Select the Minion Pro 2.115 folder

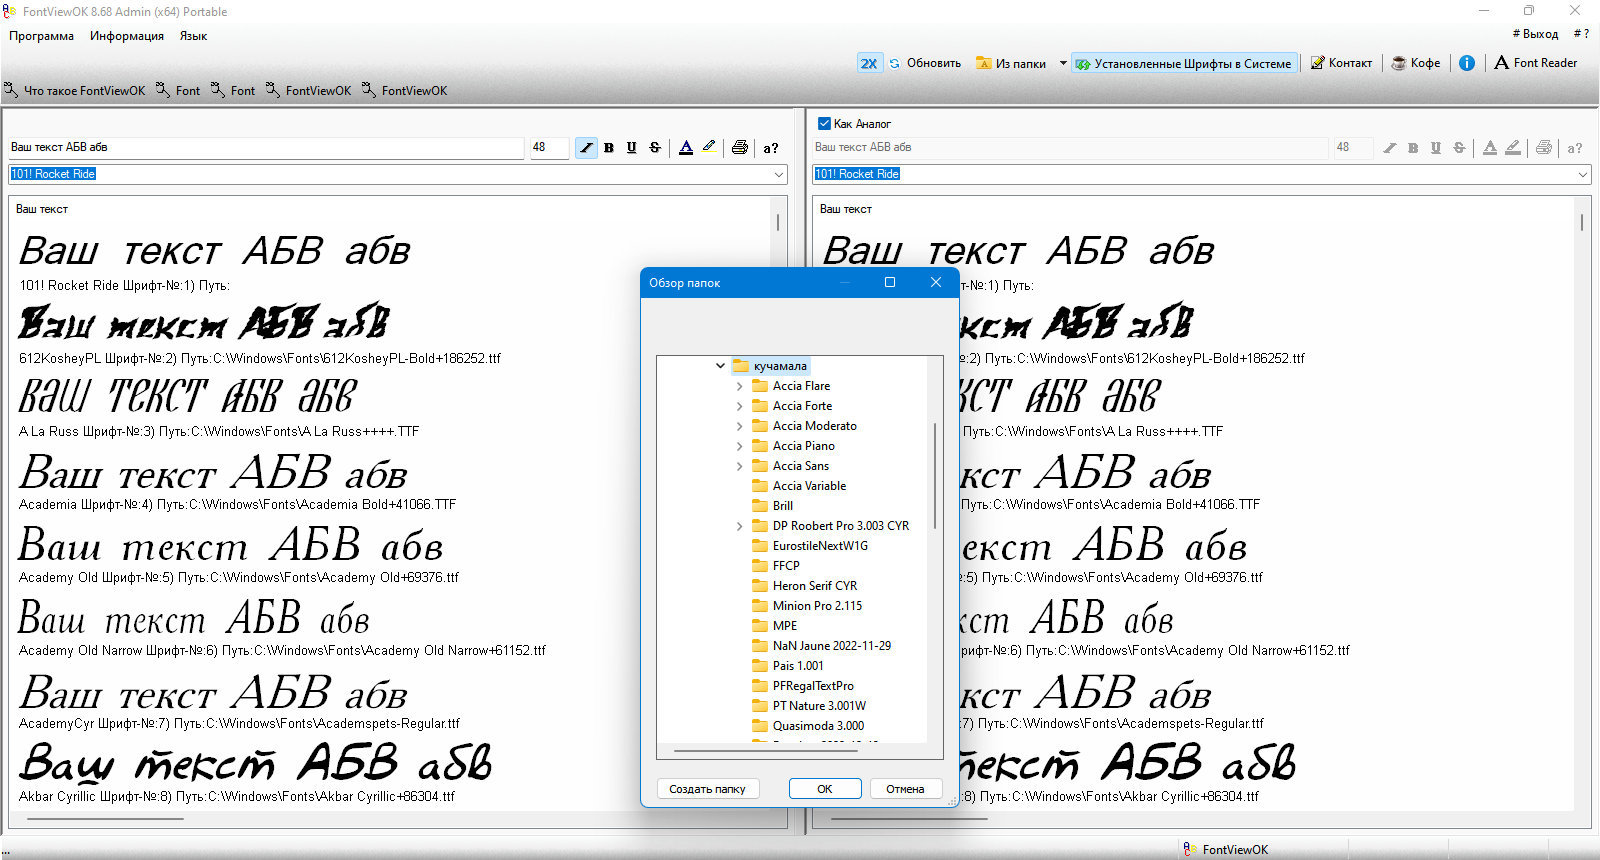pyautogui.click(x=816, y=606)
